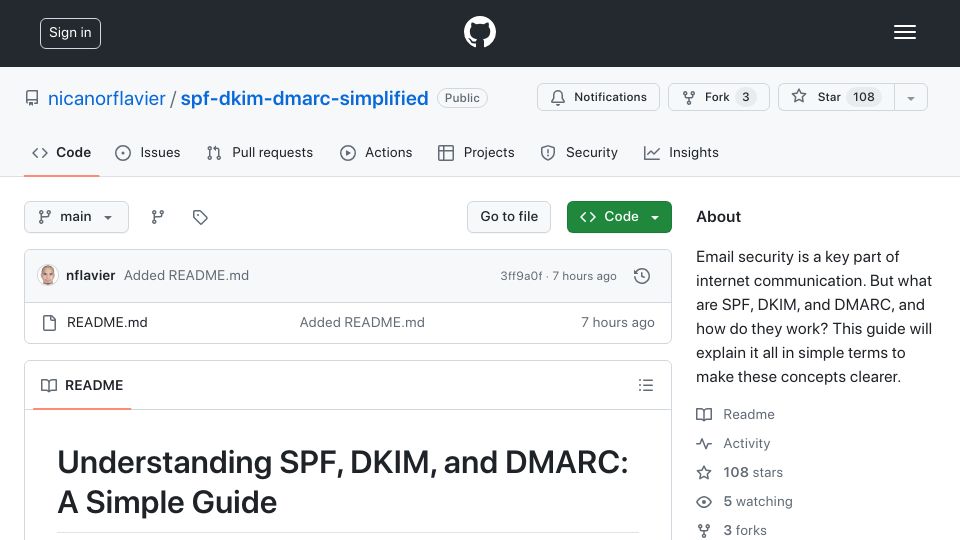Viewport: 960px width, 540px height.
Task: Open README.md row's commit message link
Action: point(362,323)
